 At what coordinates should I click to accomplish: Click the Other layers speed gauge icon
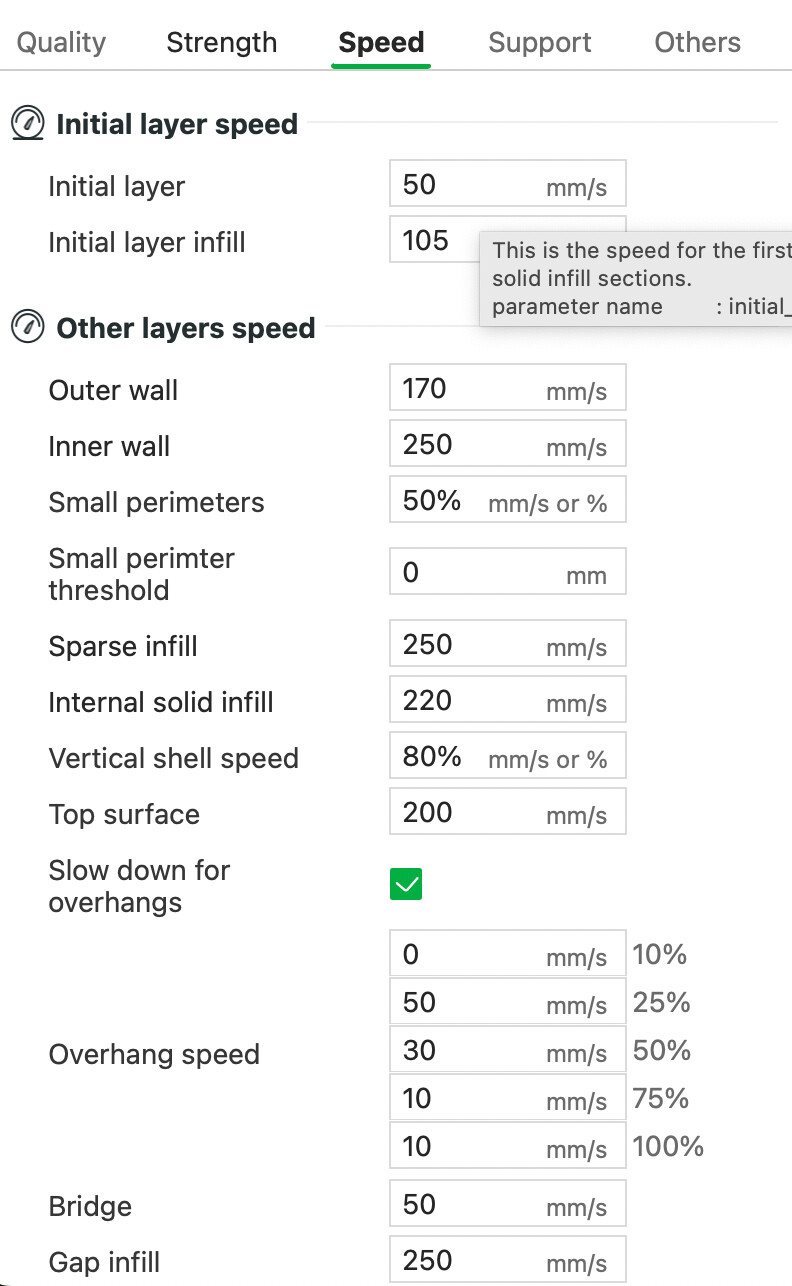(x=28, y=327)
